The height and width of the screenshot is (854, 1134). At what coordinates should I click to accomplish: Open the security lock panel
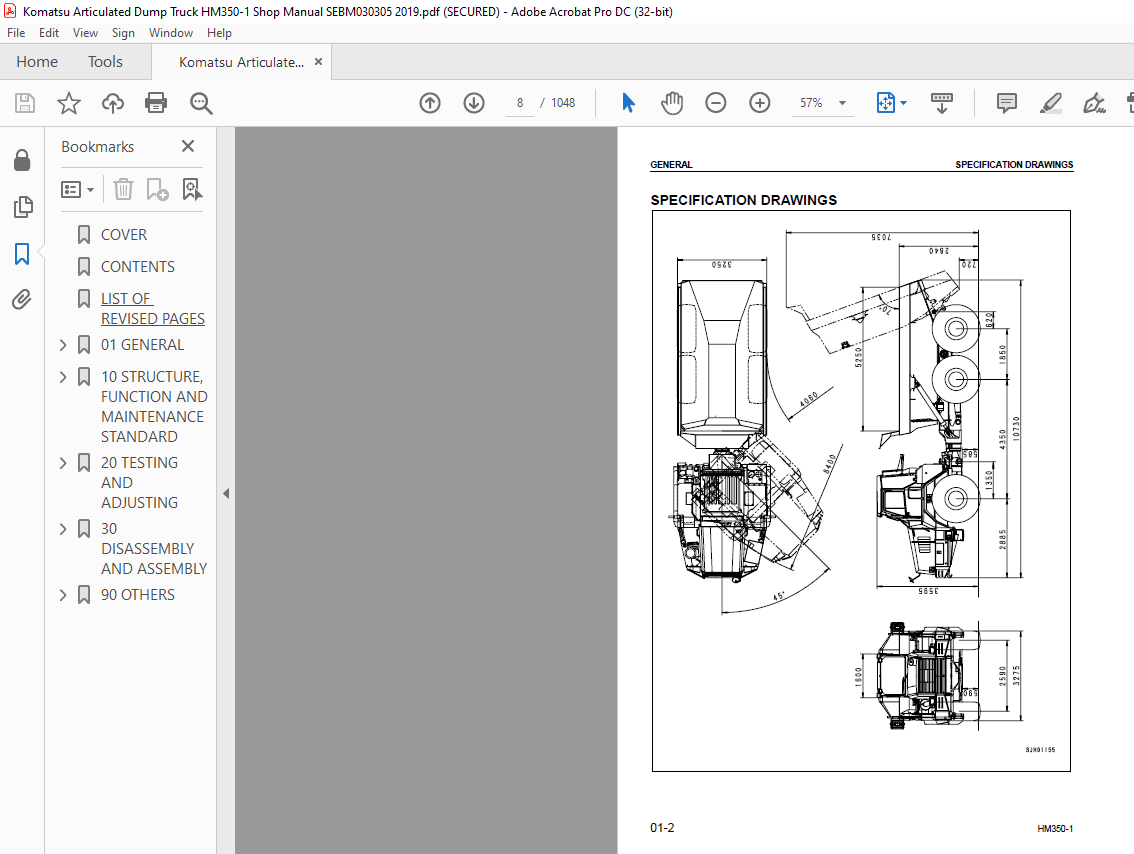click(x=22, y=160)
